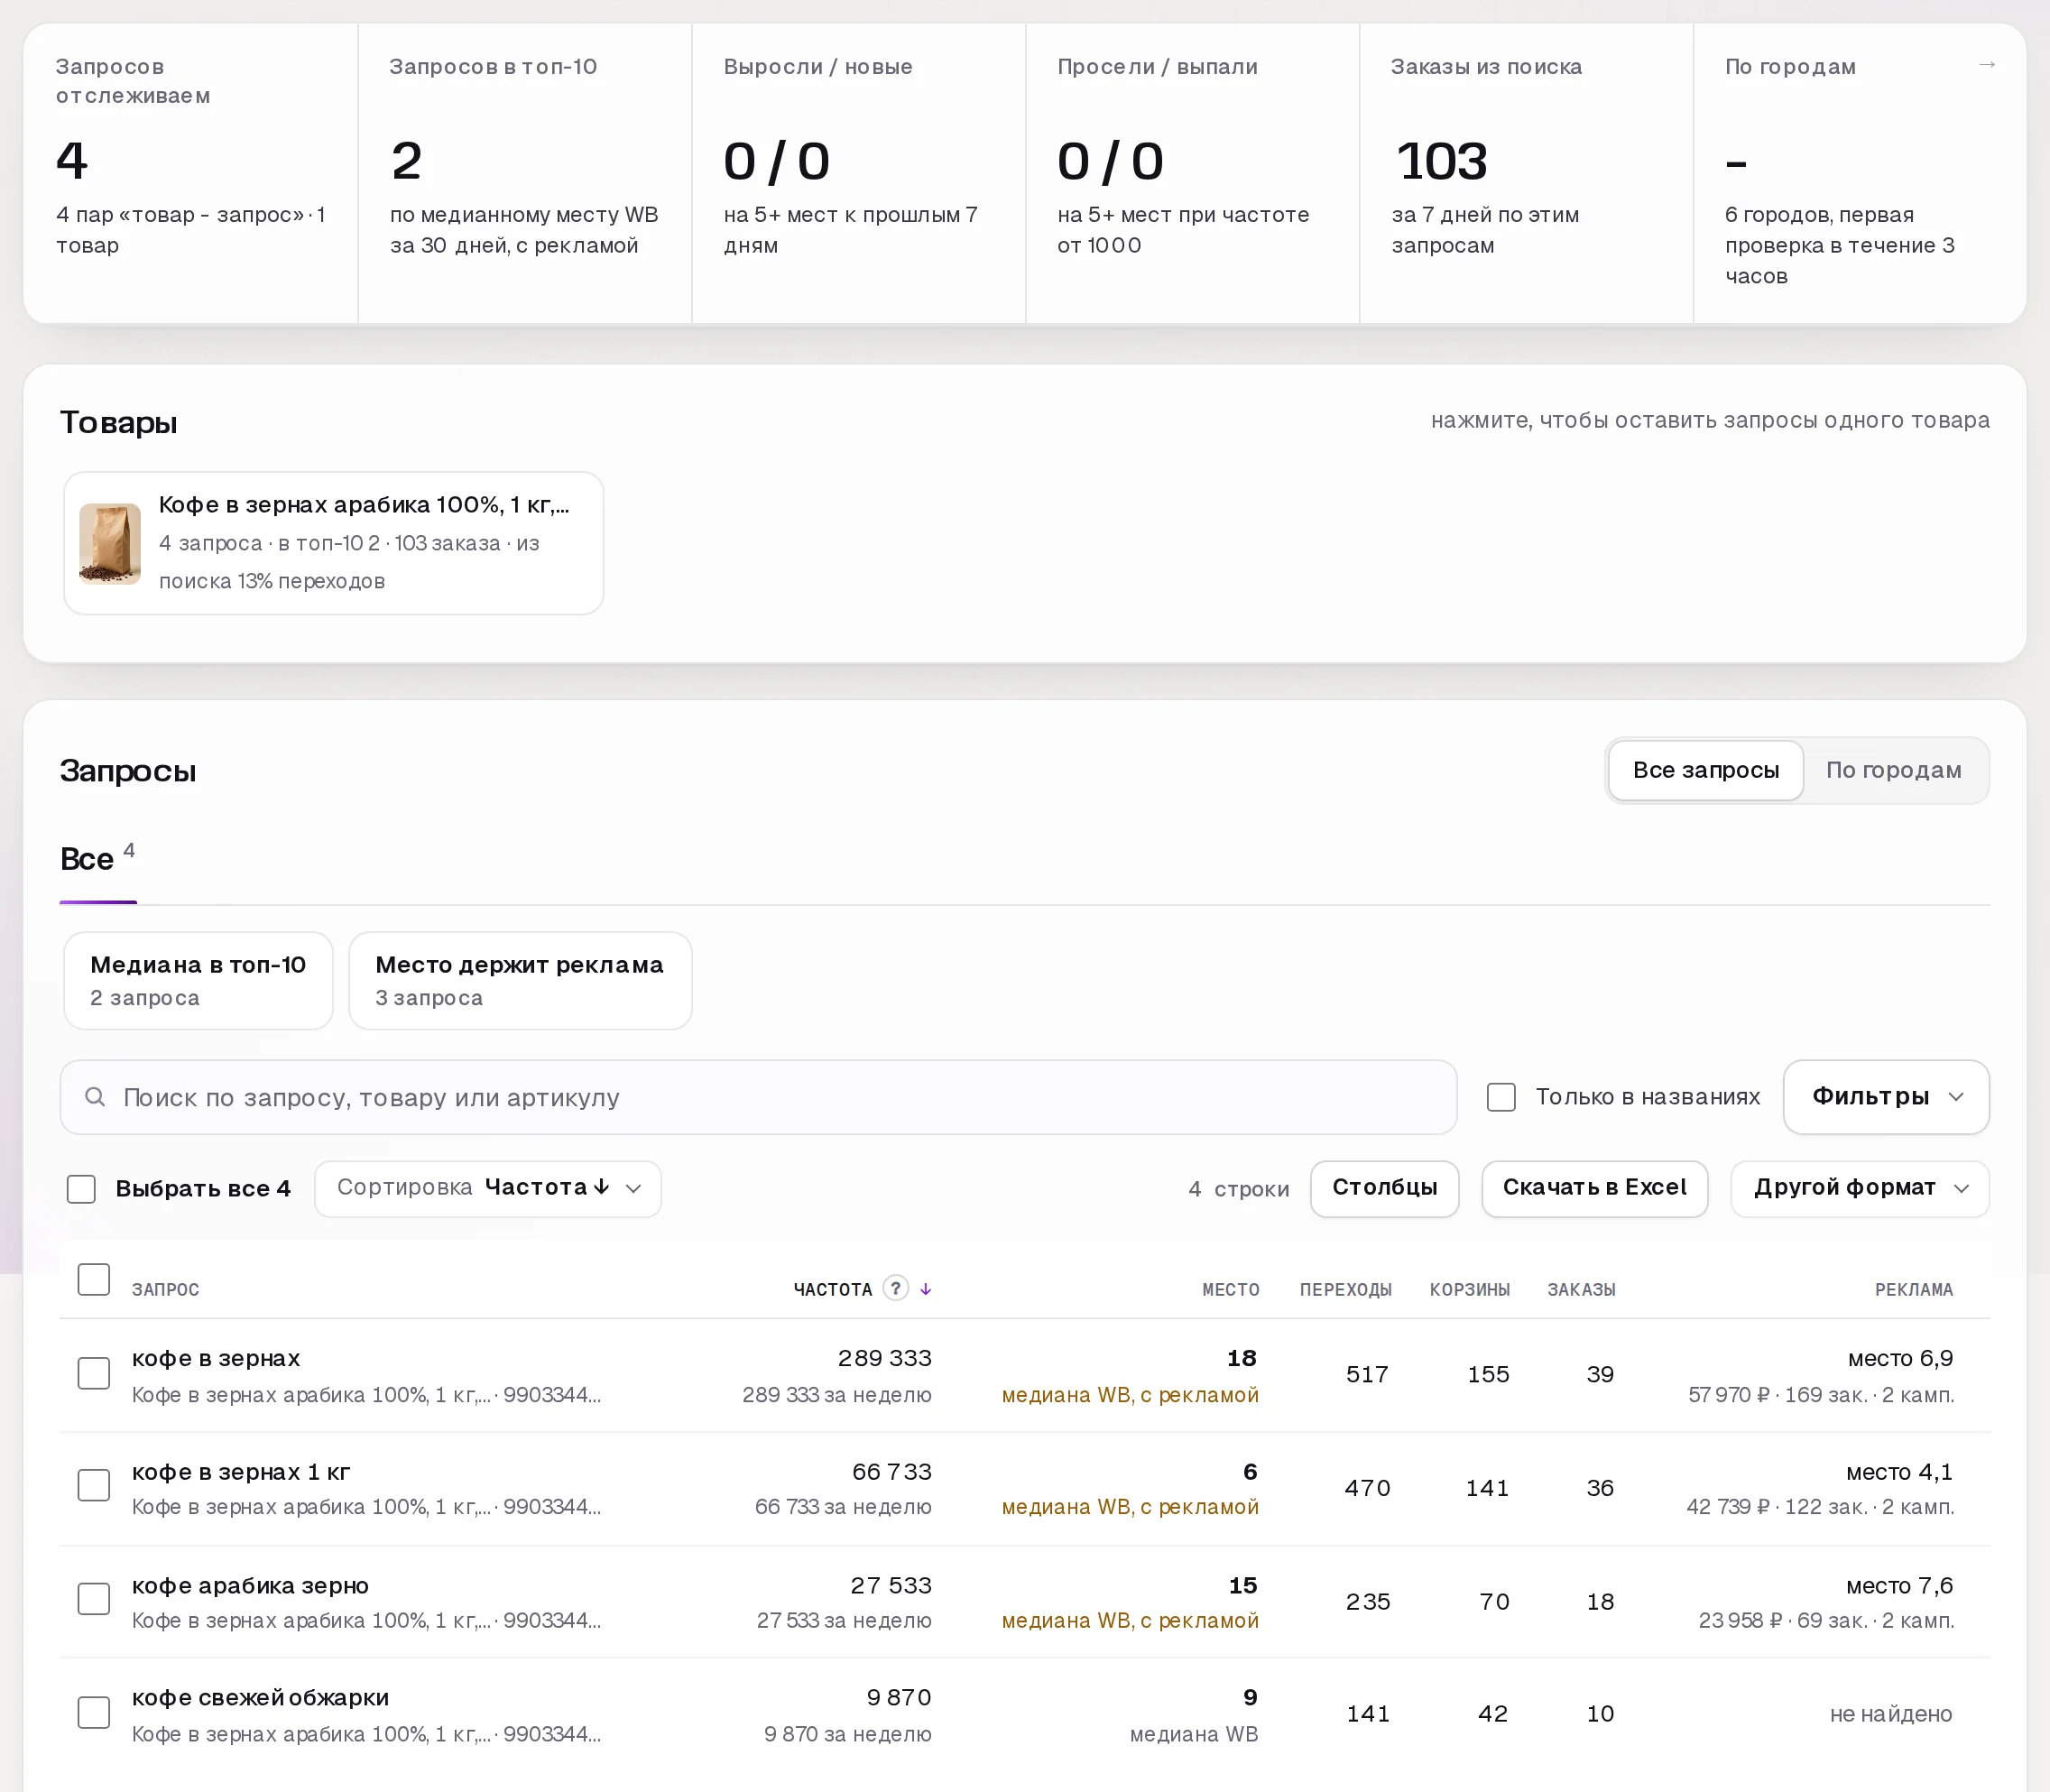This screenshot has height=1792, width=2050.
Task: Click the query text кофе арабика зерно
Action: point(250,1585)
